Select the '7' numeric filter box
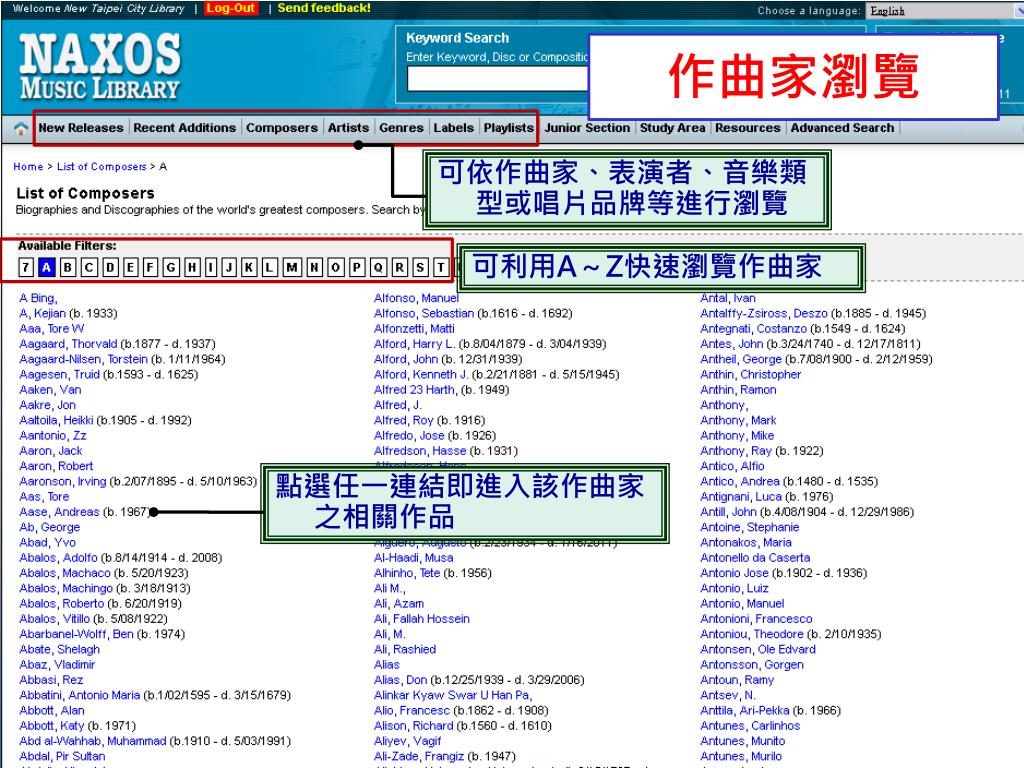The height and width of the screenshot is (768, 1024). tap(26, 267)
